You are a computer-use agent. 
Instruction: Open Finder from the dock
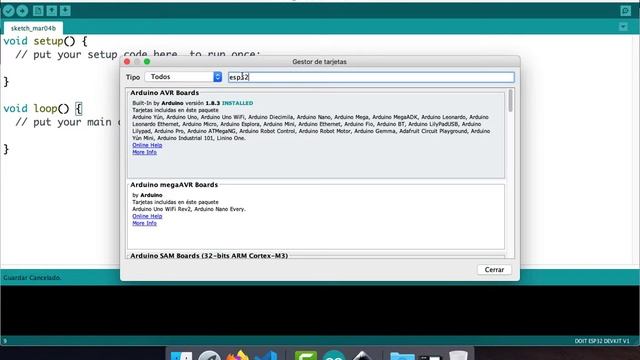pyautogui.click(x=181, y=355)
